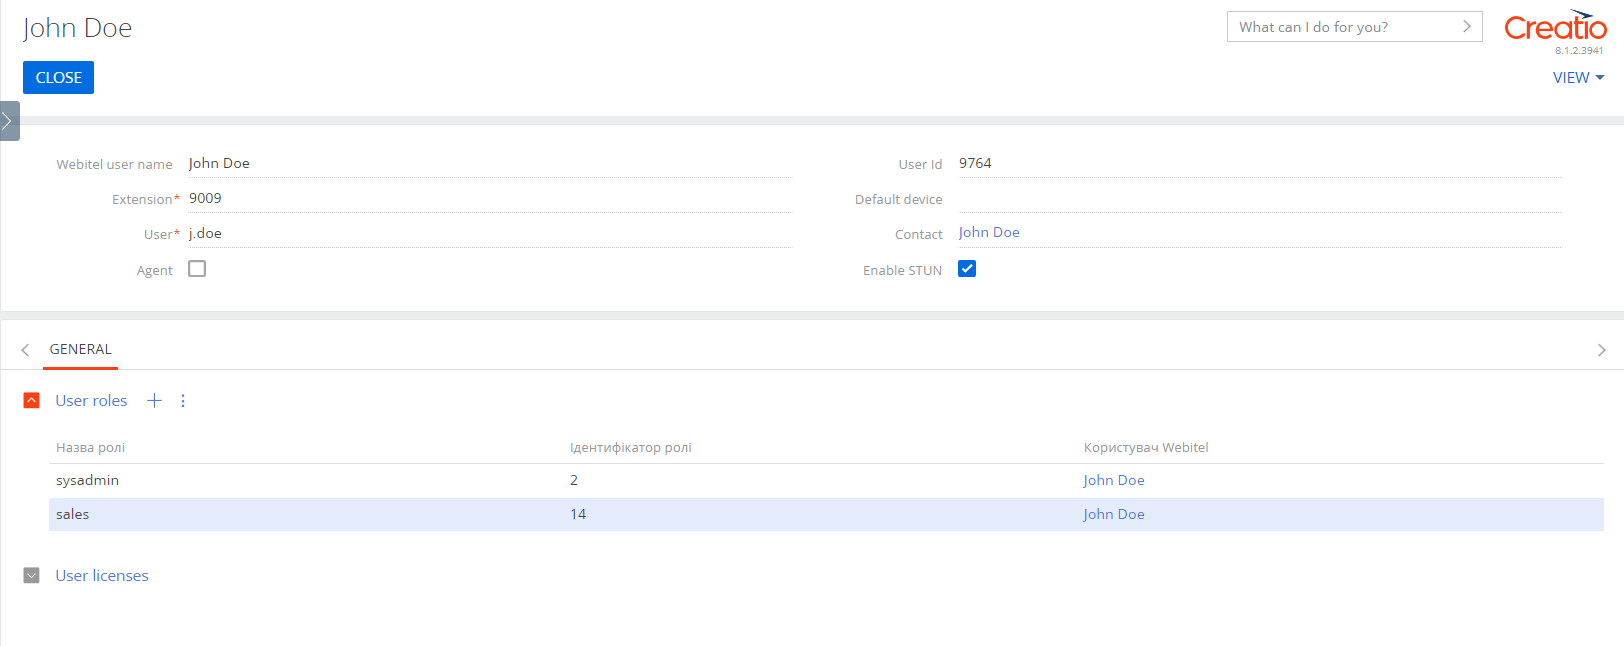Click role identifier value 2
This screenshot has height=646, width=1624.
574,480
